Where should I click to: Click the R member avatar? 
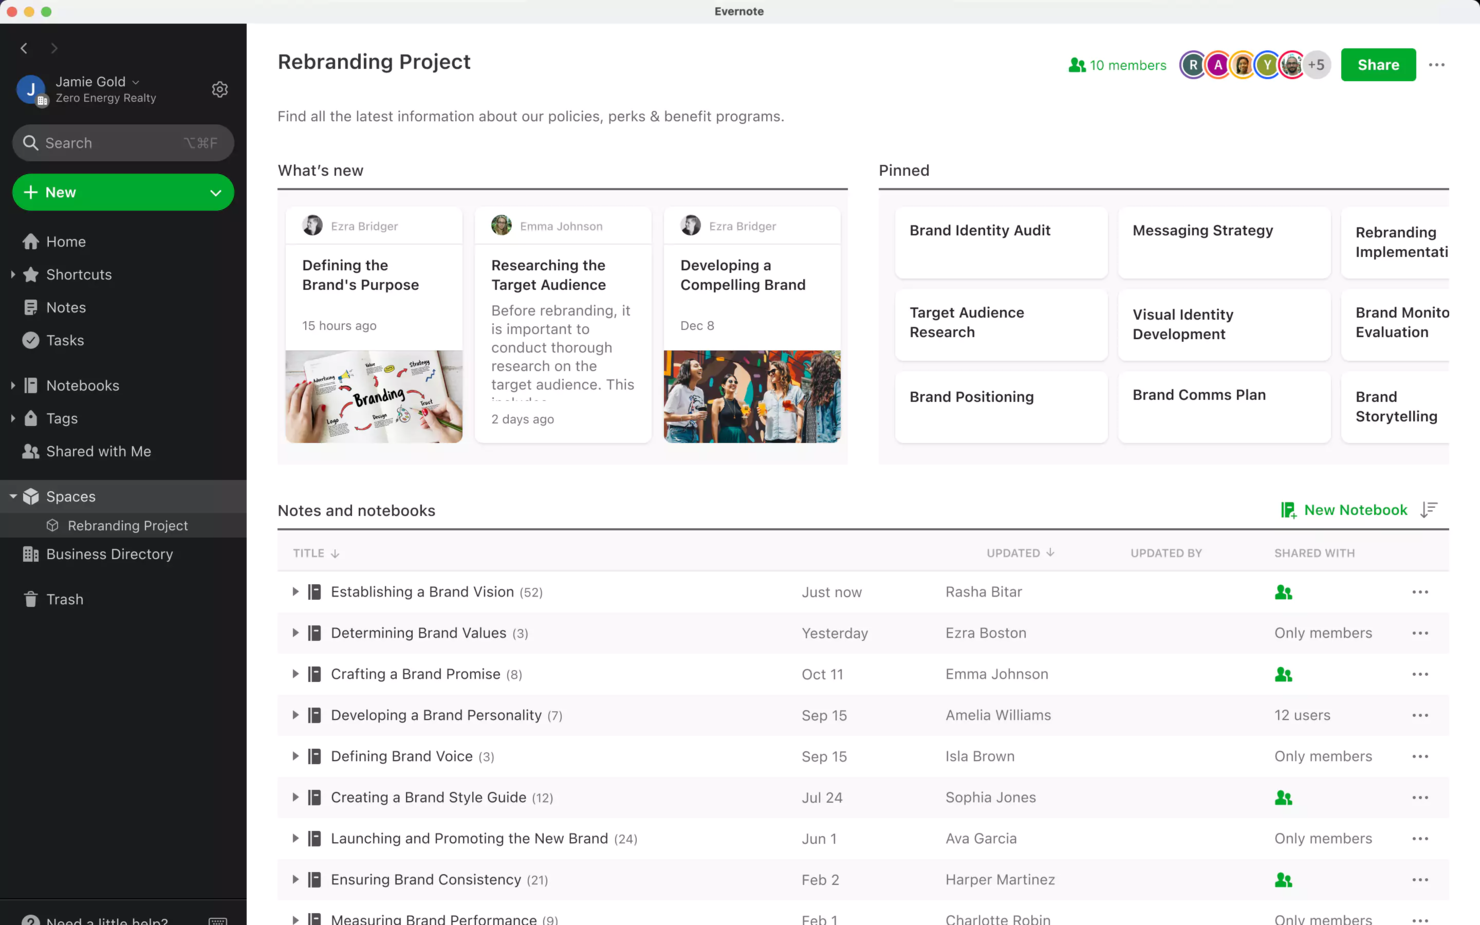coord(1193,65)
